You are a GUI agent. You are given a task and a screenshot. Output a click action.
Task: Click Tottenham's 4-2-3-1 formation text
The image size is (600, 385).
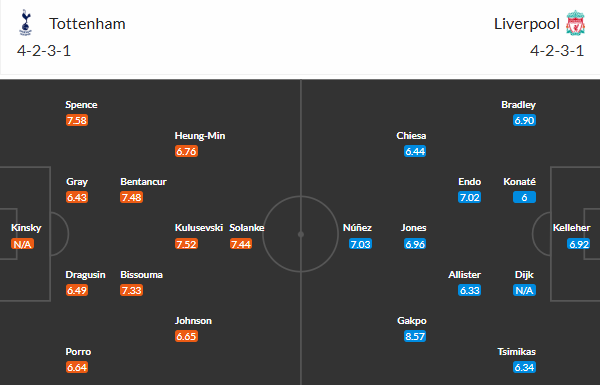pyautogui.click(x=44, y=51)
